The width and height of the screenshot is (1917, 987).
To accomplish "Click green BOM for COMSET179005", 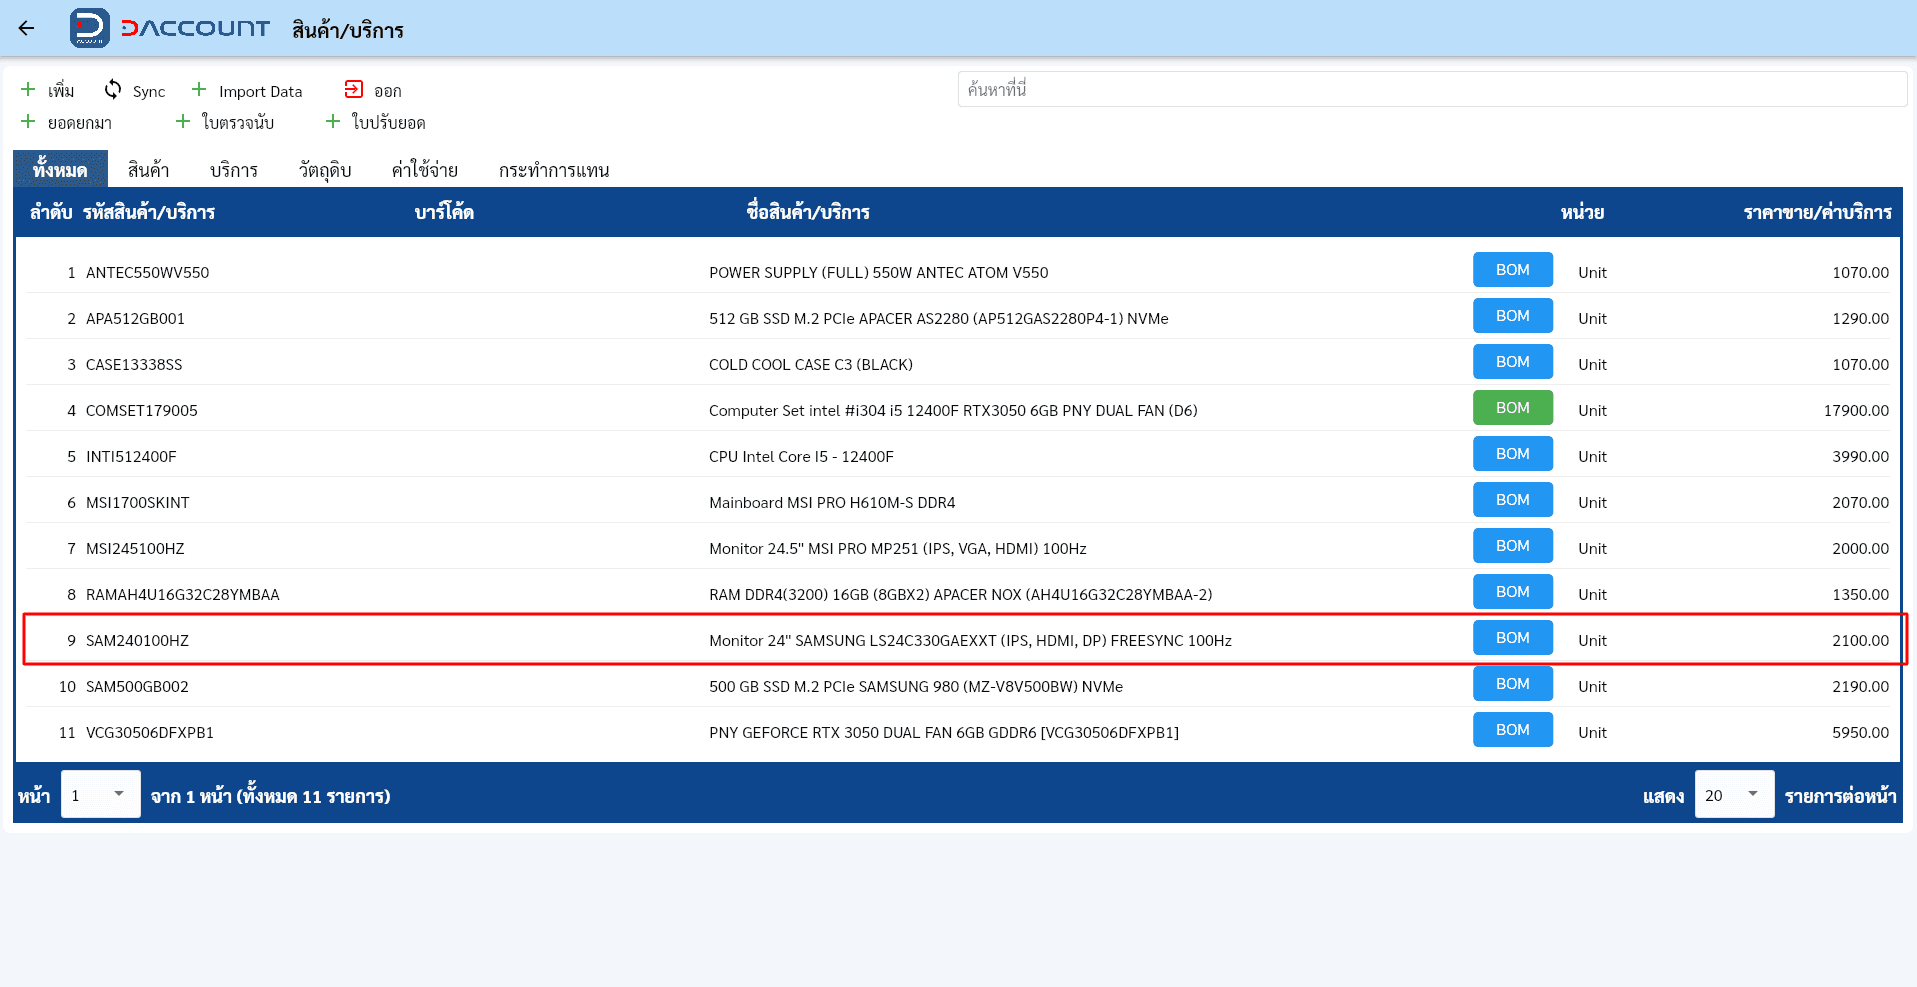I will [1513, 408].
